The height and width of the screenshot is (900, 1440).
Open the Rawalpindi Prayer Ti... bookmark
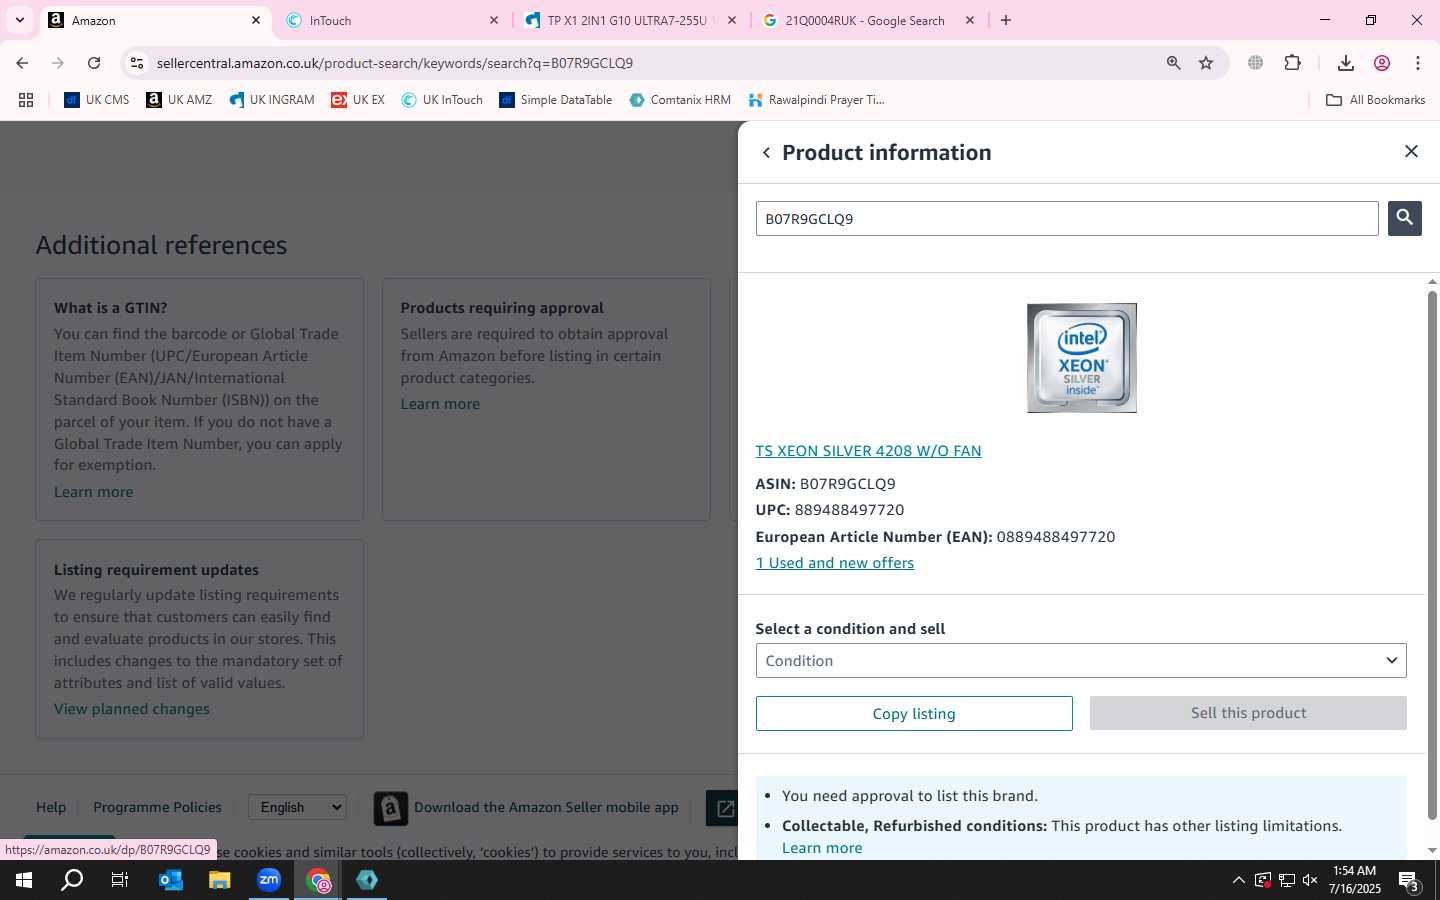pyautogui.click(x=817, y=100)
